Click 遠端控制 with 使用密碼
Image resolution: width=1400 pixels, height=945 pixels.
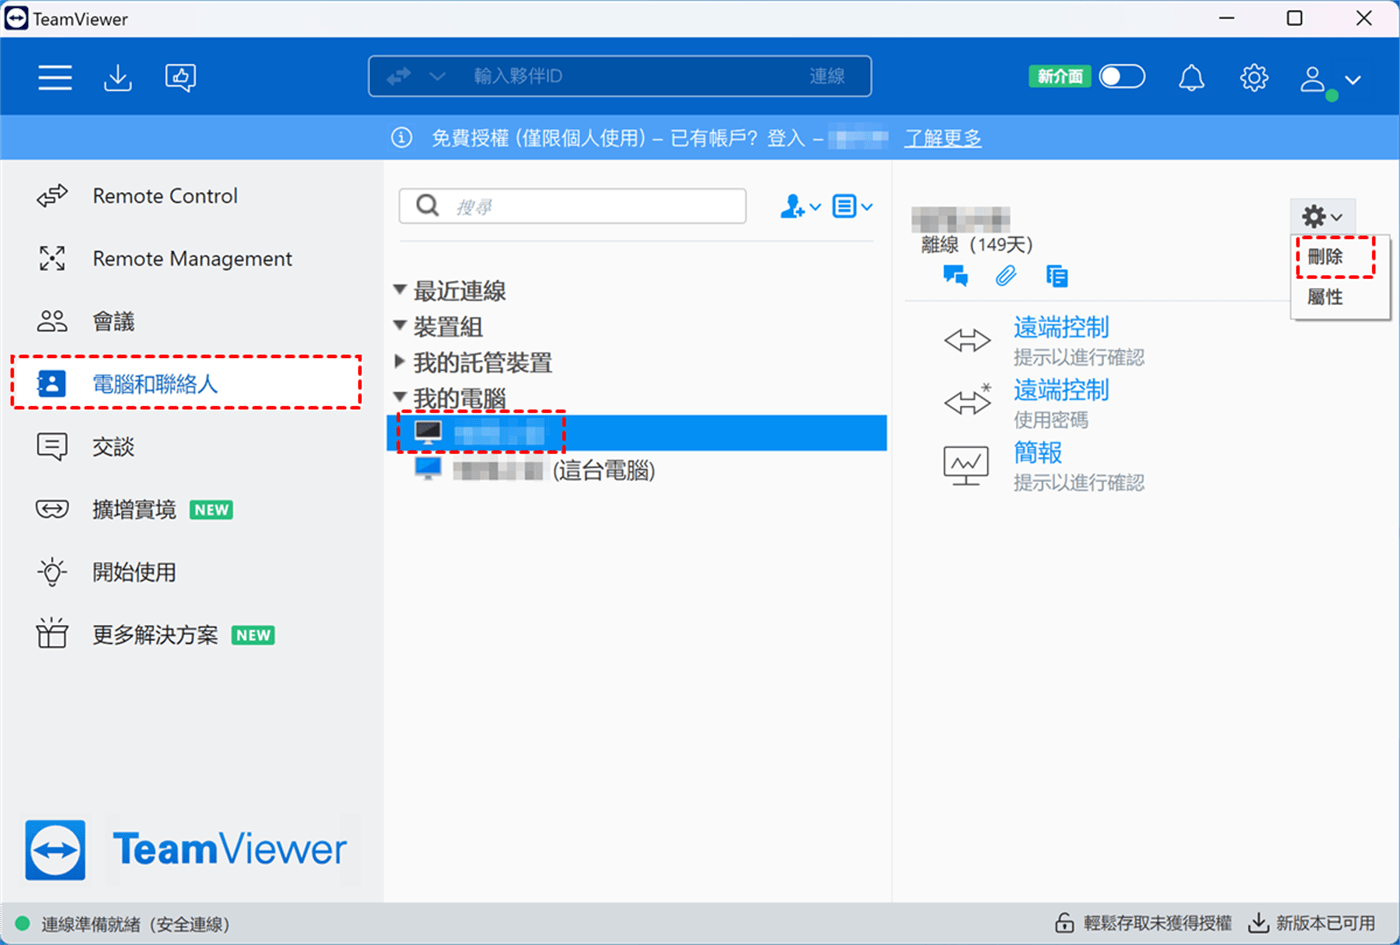(1061, 390)
